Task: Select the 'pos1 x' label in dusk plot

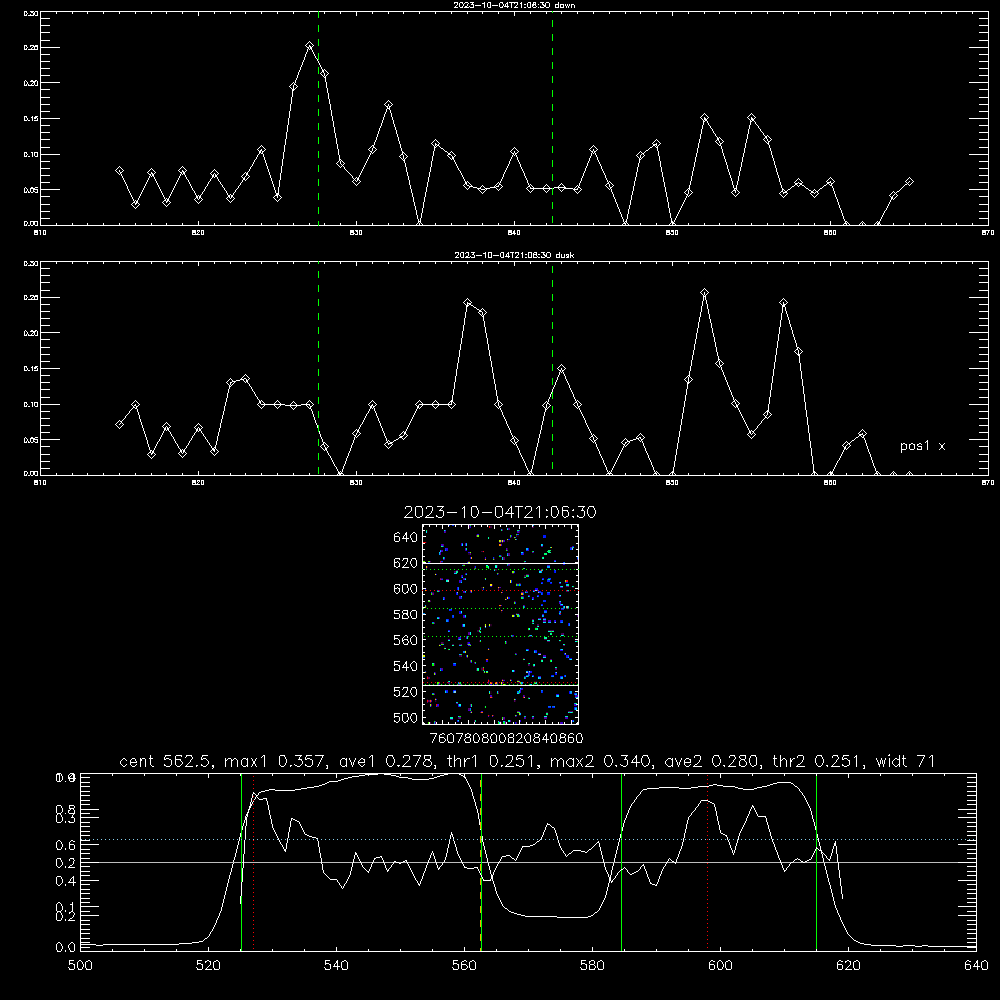Action: (922, 446)
